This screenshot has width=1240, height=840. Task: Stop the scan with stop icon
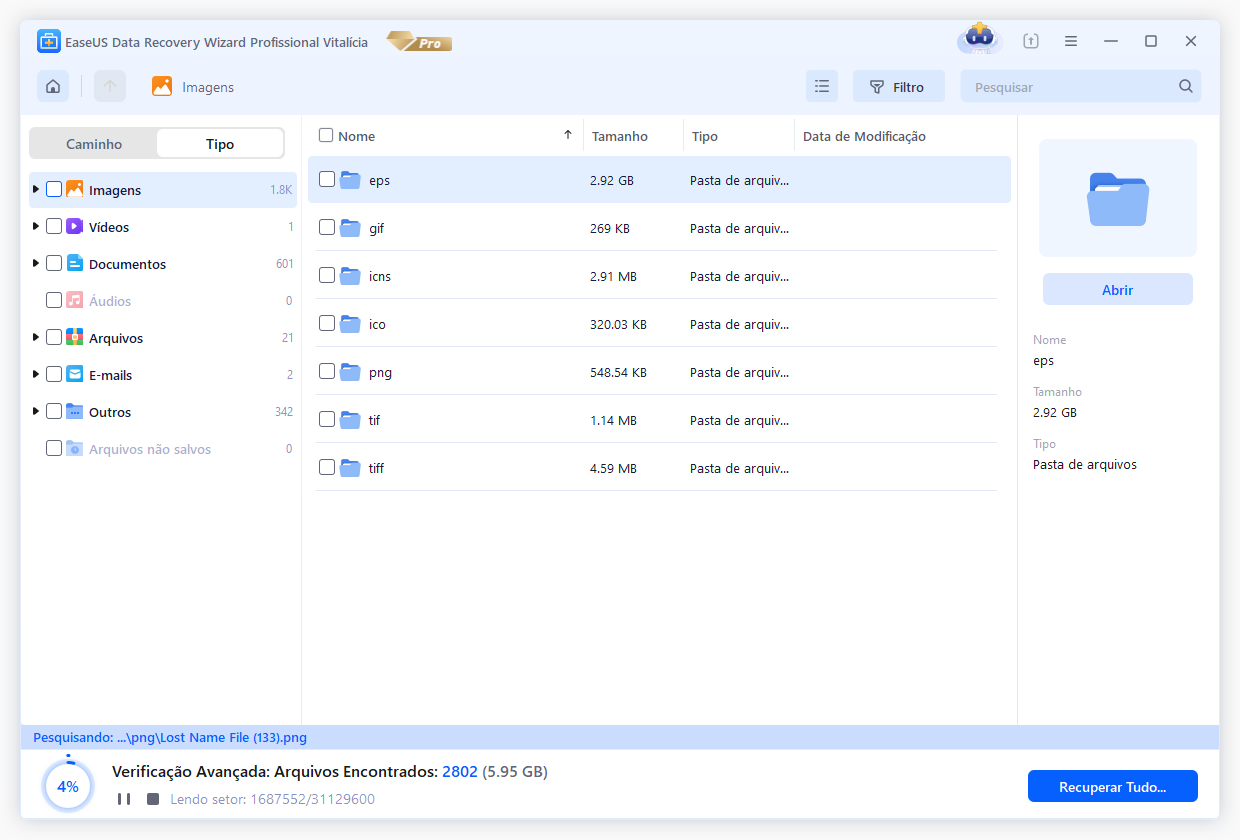[153, 799]
